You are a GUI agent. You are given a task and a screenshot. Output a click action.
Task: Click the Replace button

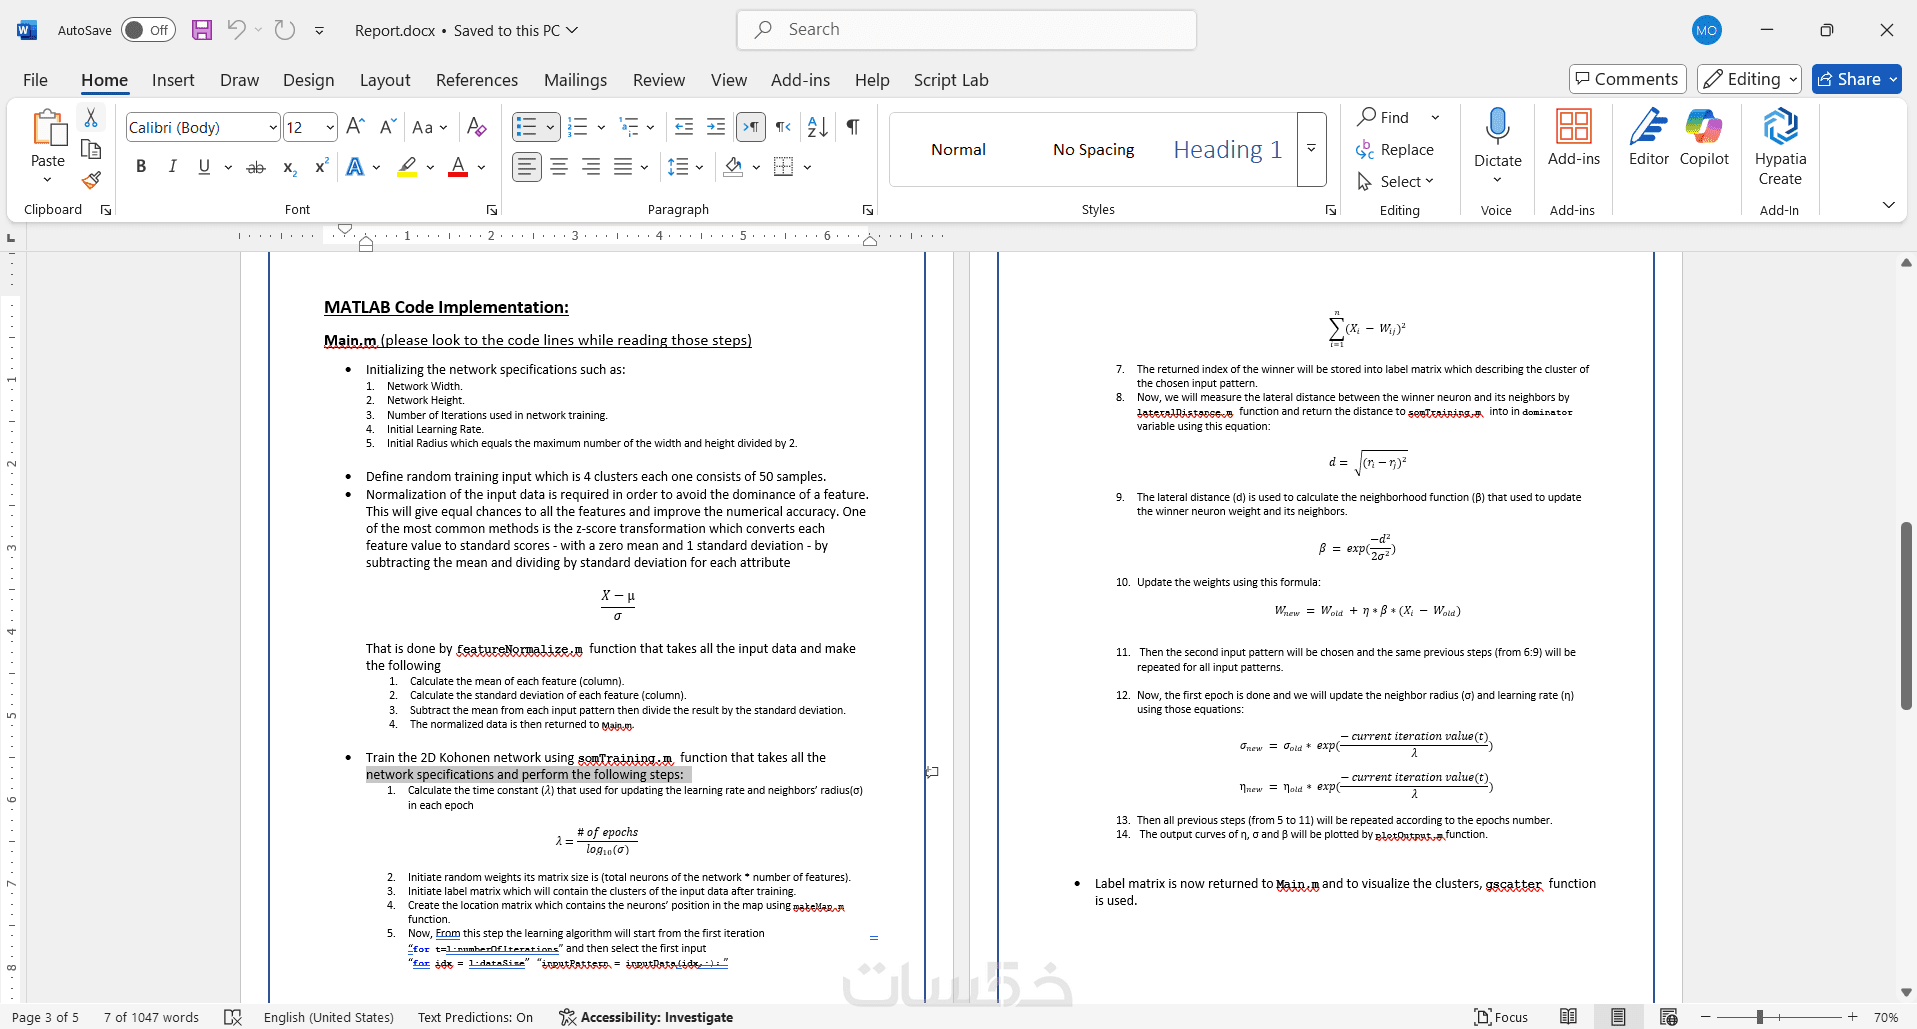coord(1396,149)
